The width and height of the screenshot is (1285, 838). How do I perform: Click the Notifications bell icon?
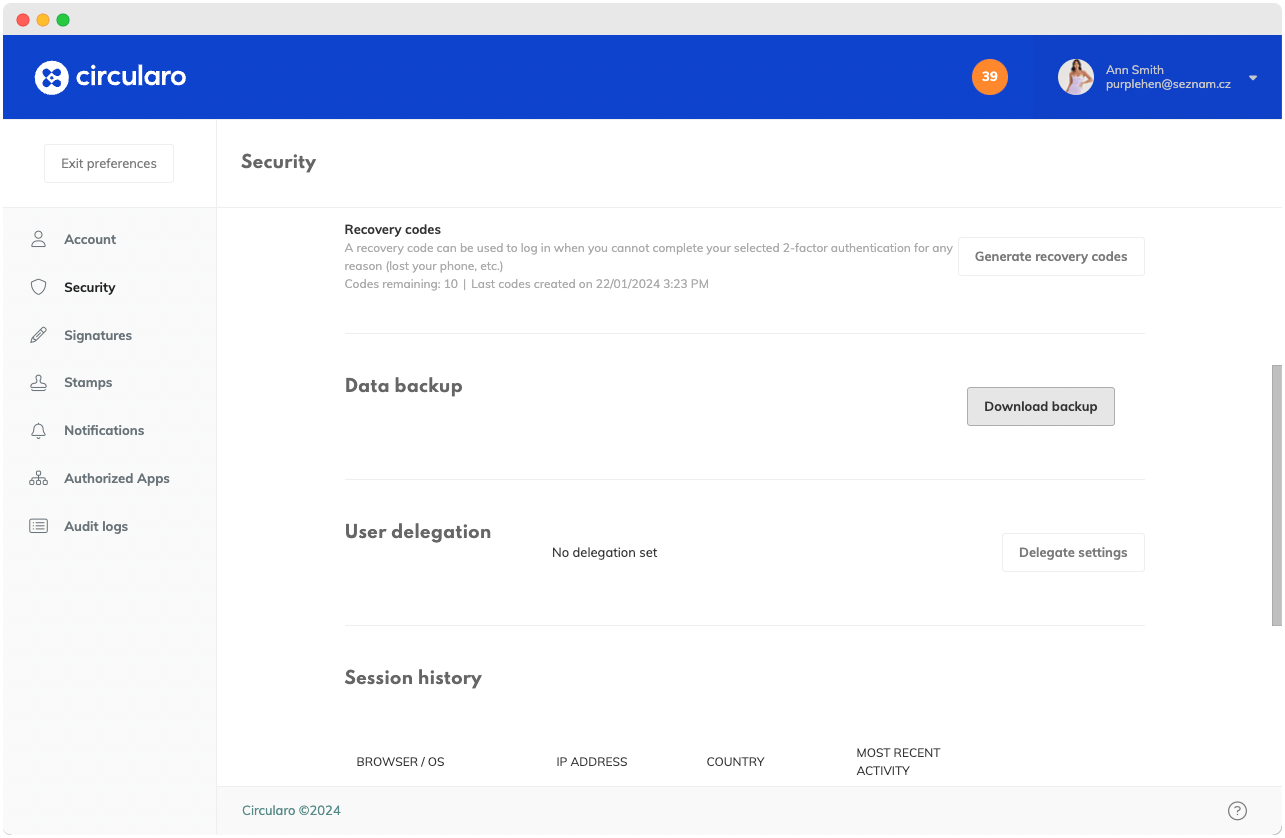(39, 430)
